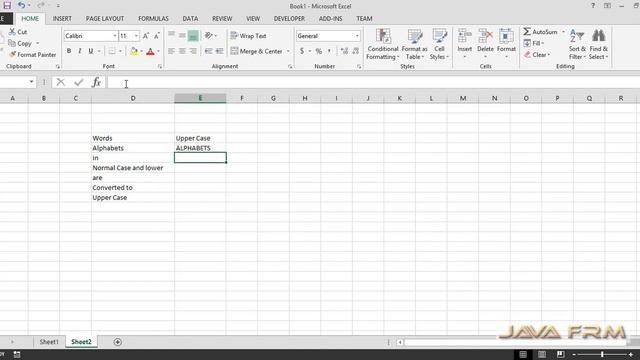The height and width of the screenshot is (360, 640).
Task: Open the General number format dropdown
Action: (x=357, y=36)
